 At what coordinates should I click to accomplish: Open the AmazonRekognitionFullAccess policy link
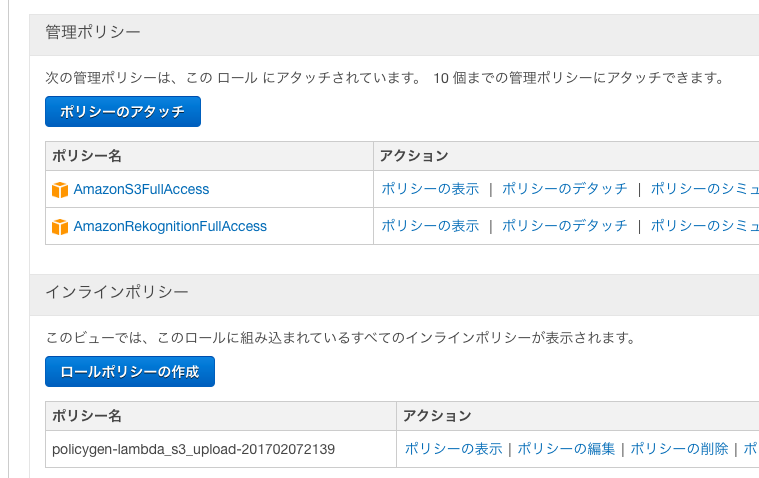[170, 226]
